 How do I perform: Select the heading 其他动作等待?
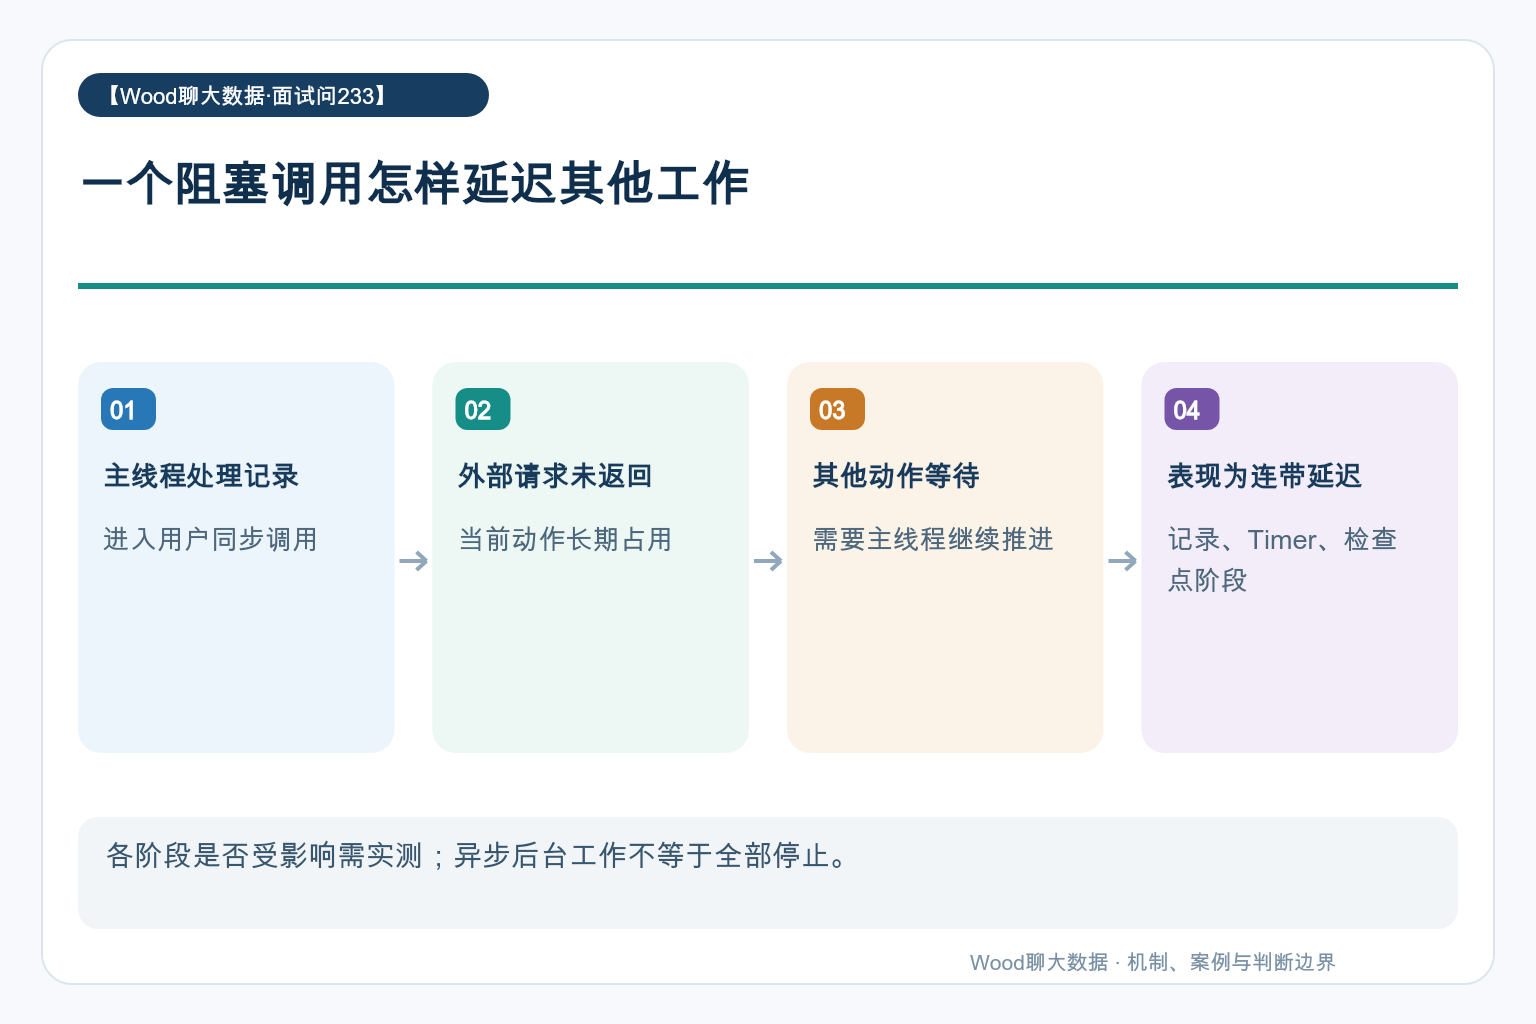click(896, 476)
